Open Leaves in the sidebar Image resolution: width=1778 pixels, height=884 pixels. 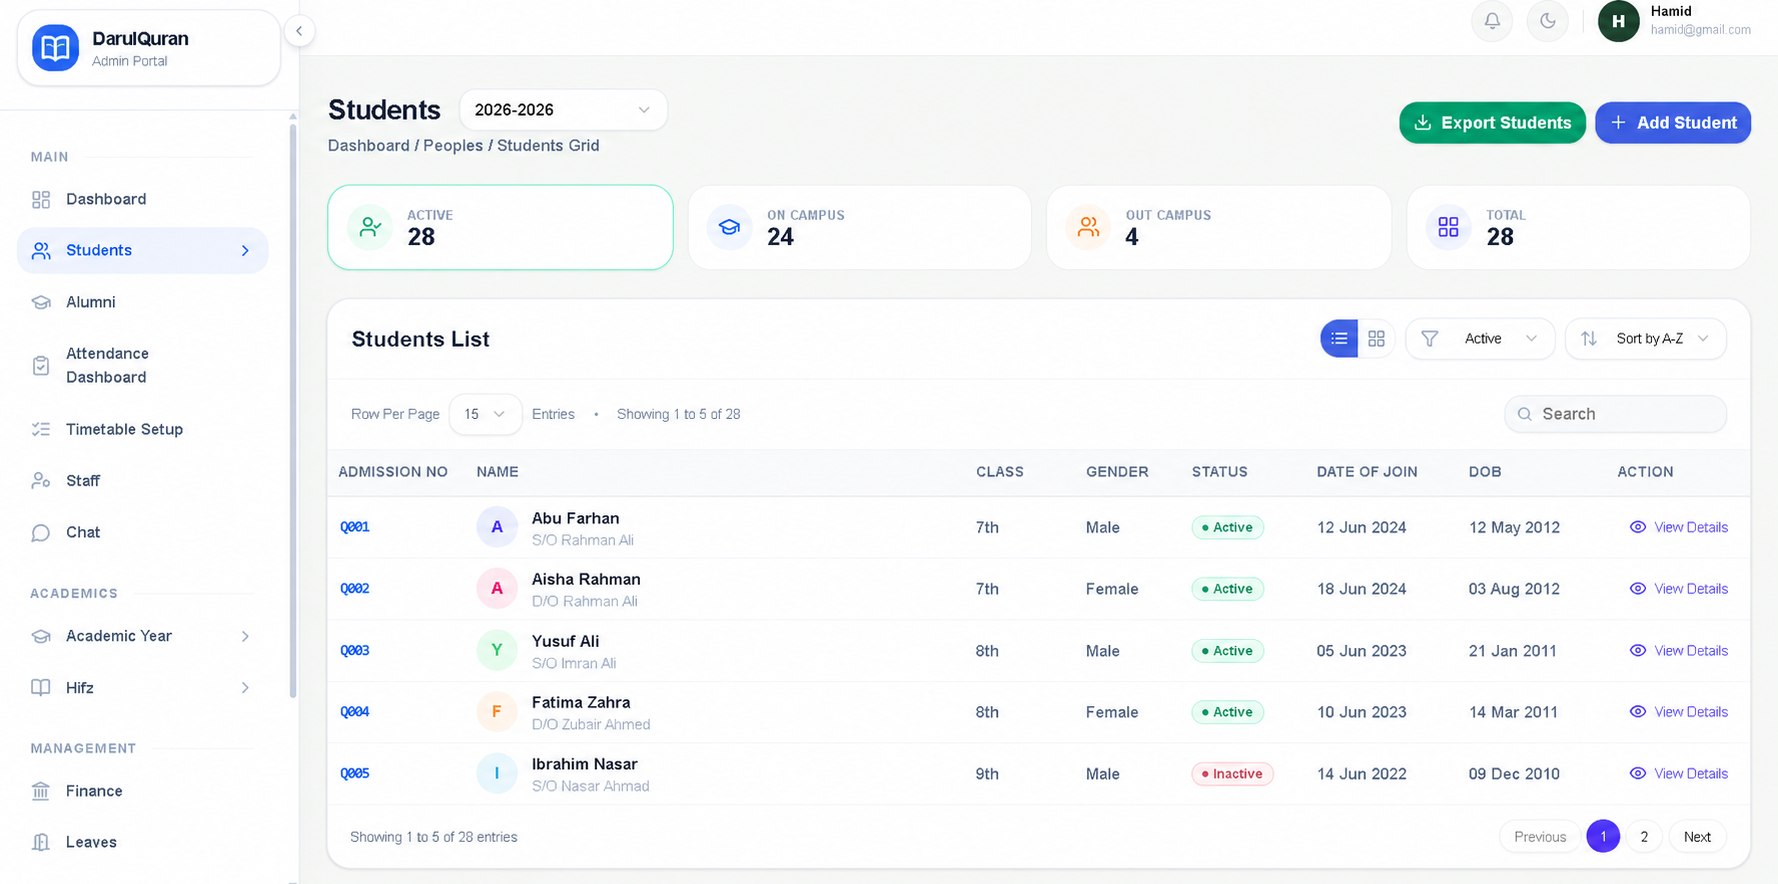tap(143, 842)
